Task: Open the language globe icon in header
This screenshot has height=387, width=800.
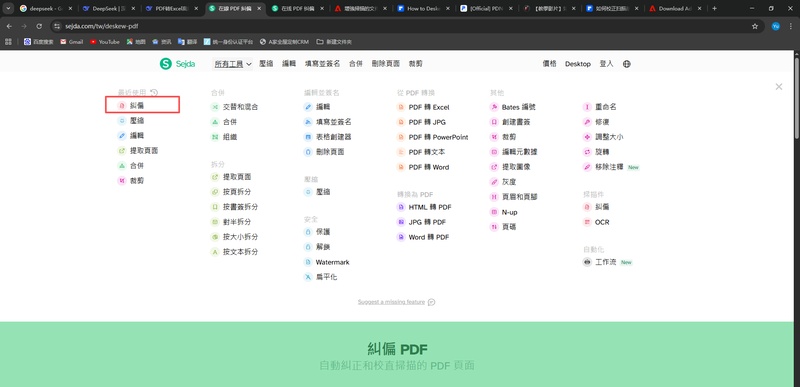Action: click(627, 64)
